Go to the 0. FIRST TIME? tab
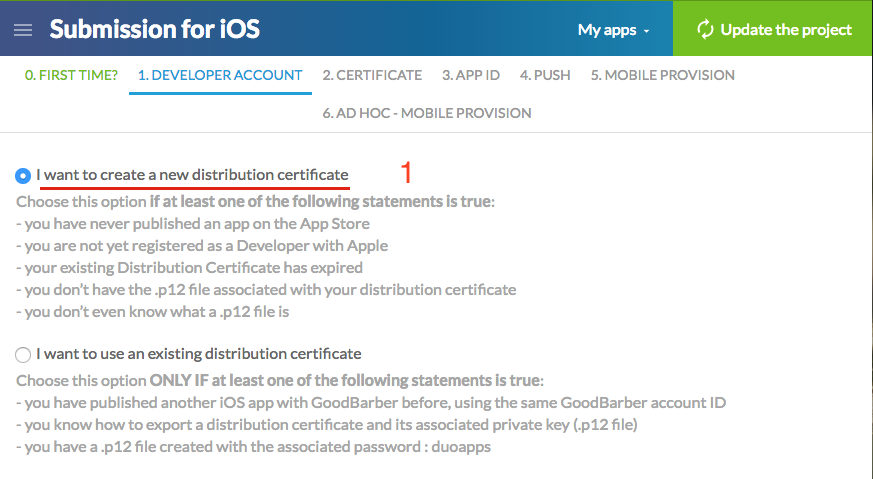This screenshot has height=479, width=873. pos(71,75)
